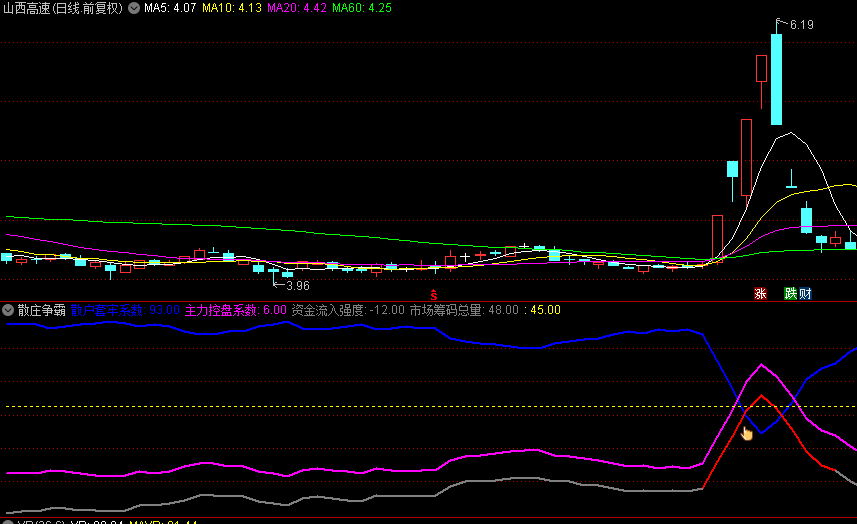Click the 6.19 high price label
Viewport: 857px width, 524px height.
pos(801,25)
